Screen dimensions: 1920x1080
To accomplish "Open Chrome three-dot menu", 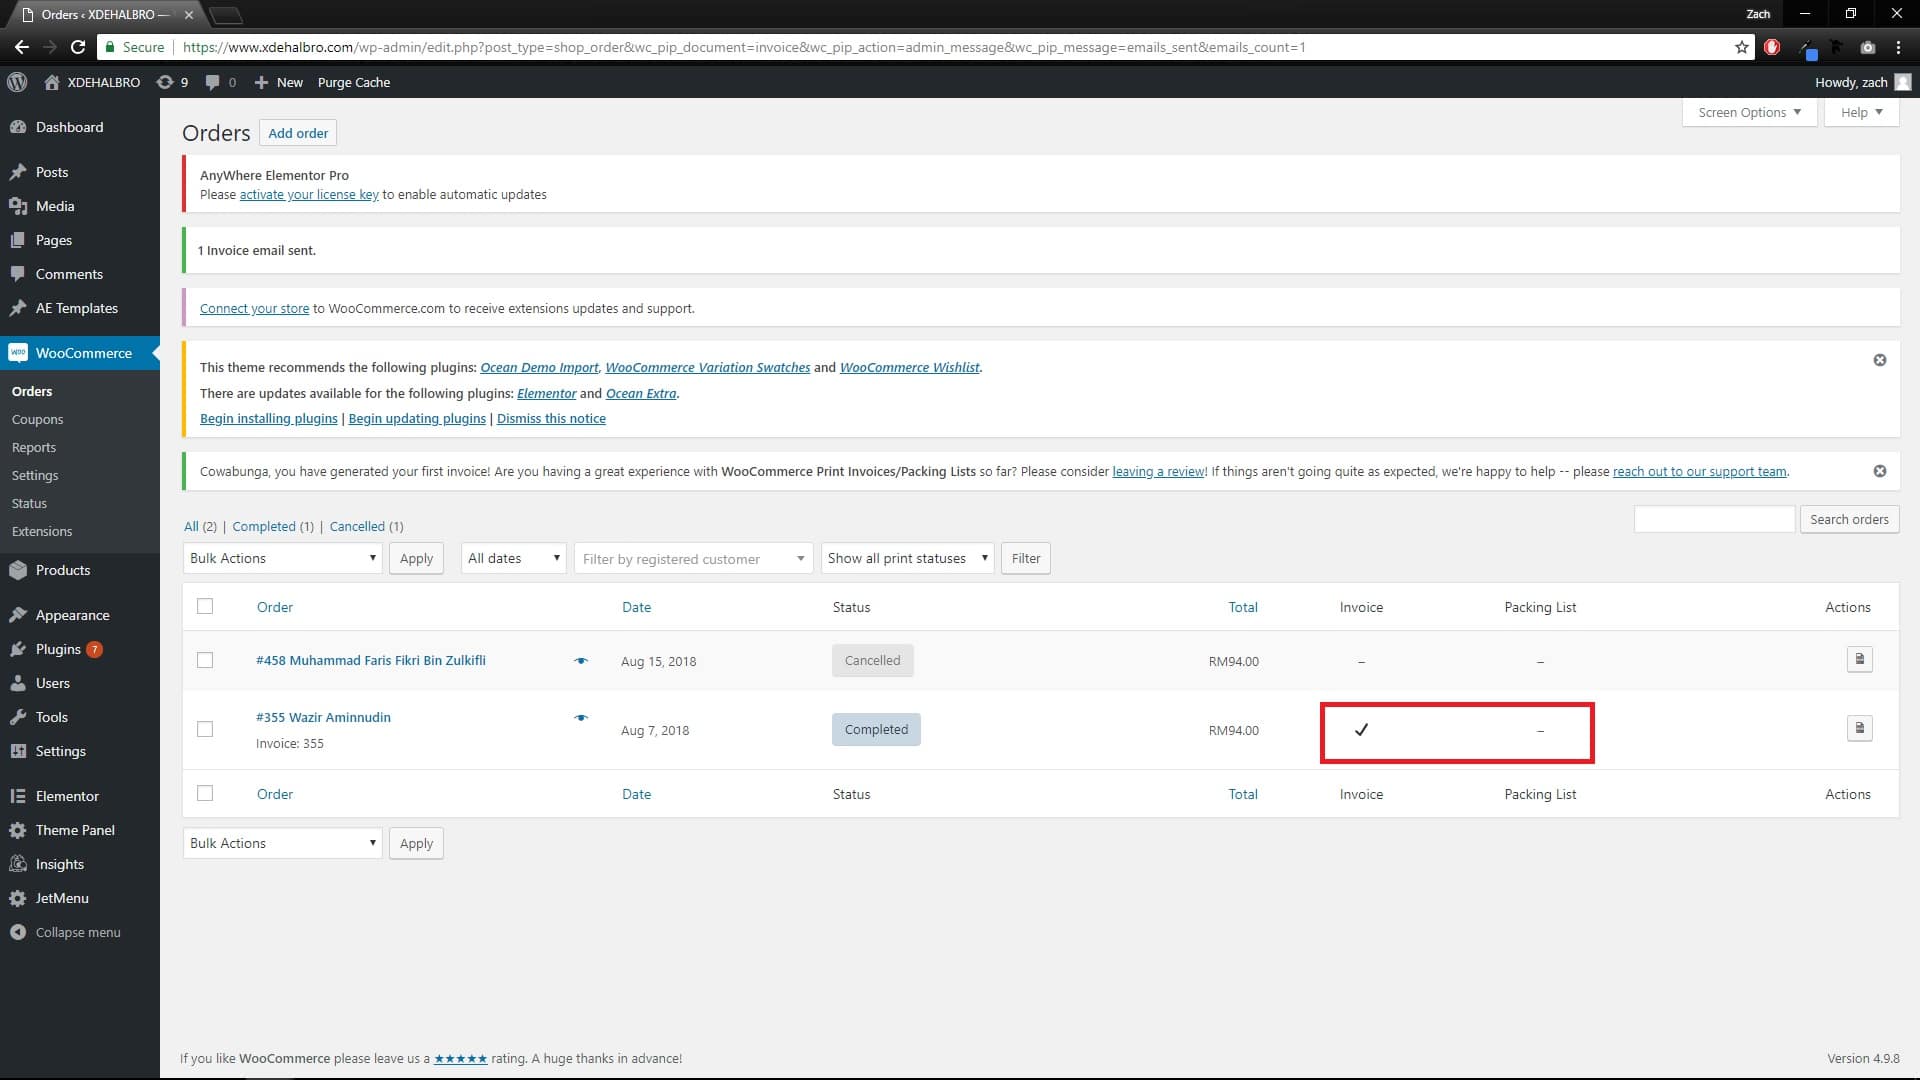I will 1898,47.
